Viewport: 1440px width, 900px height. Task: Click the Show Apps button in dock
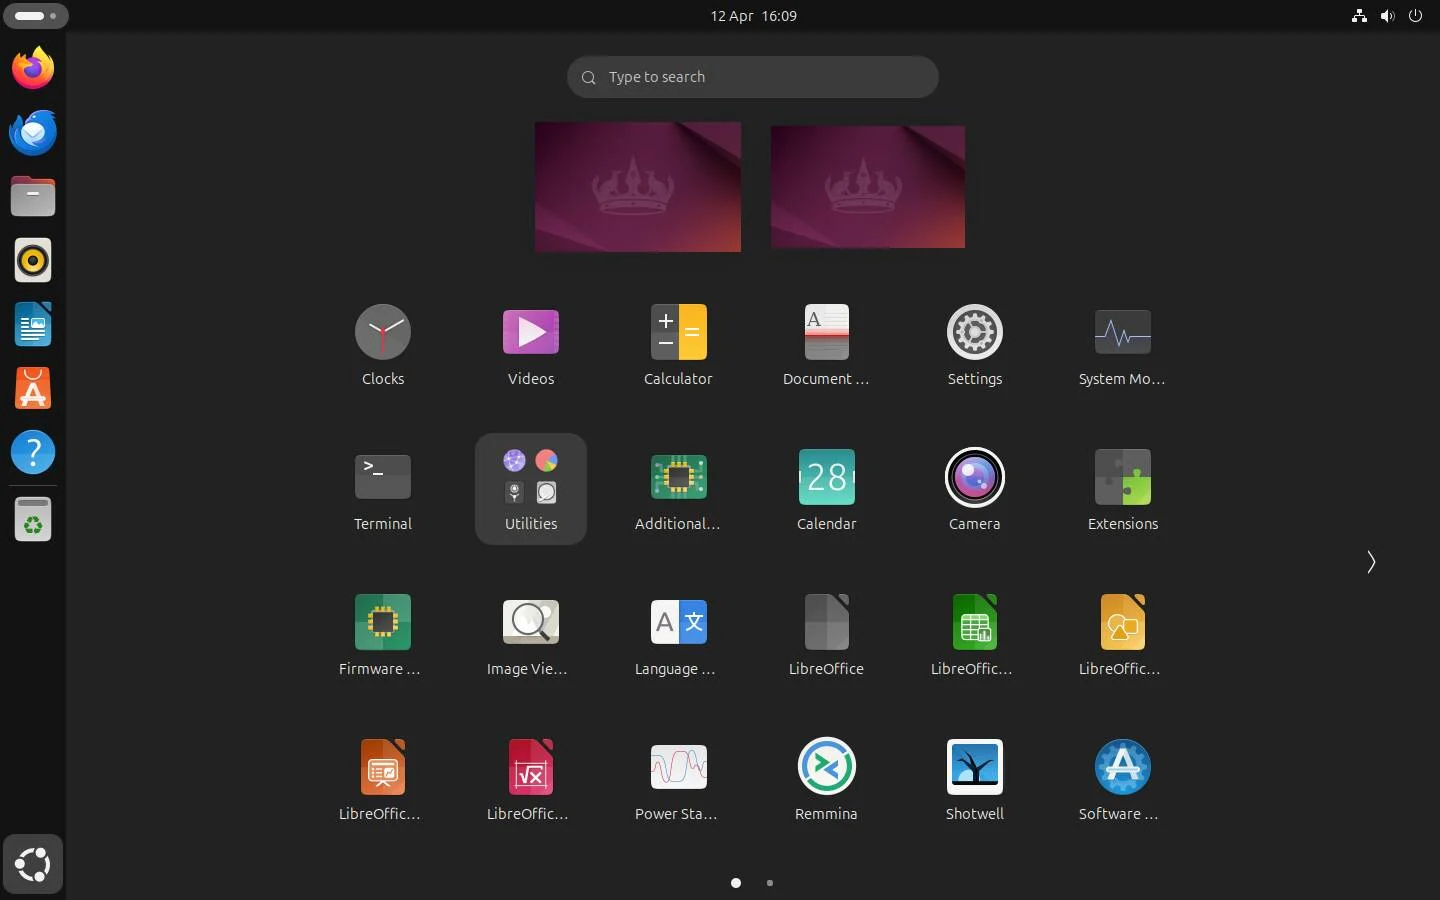tap(33, 864)
